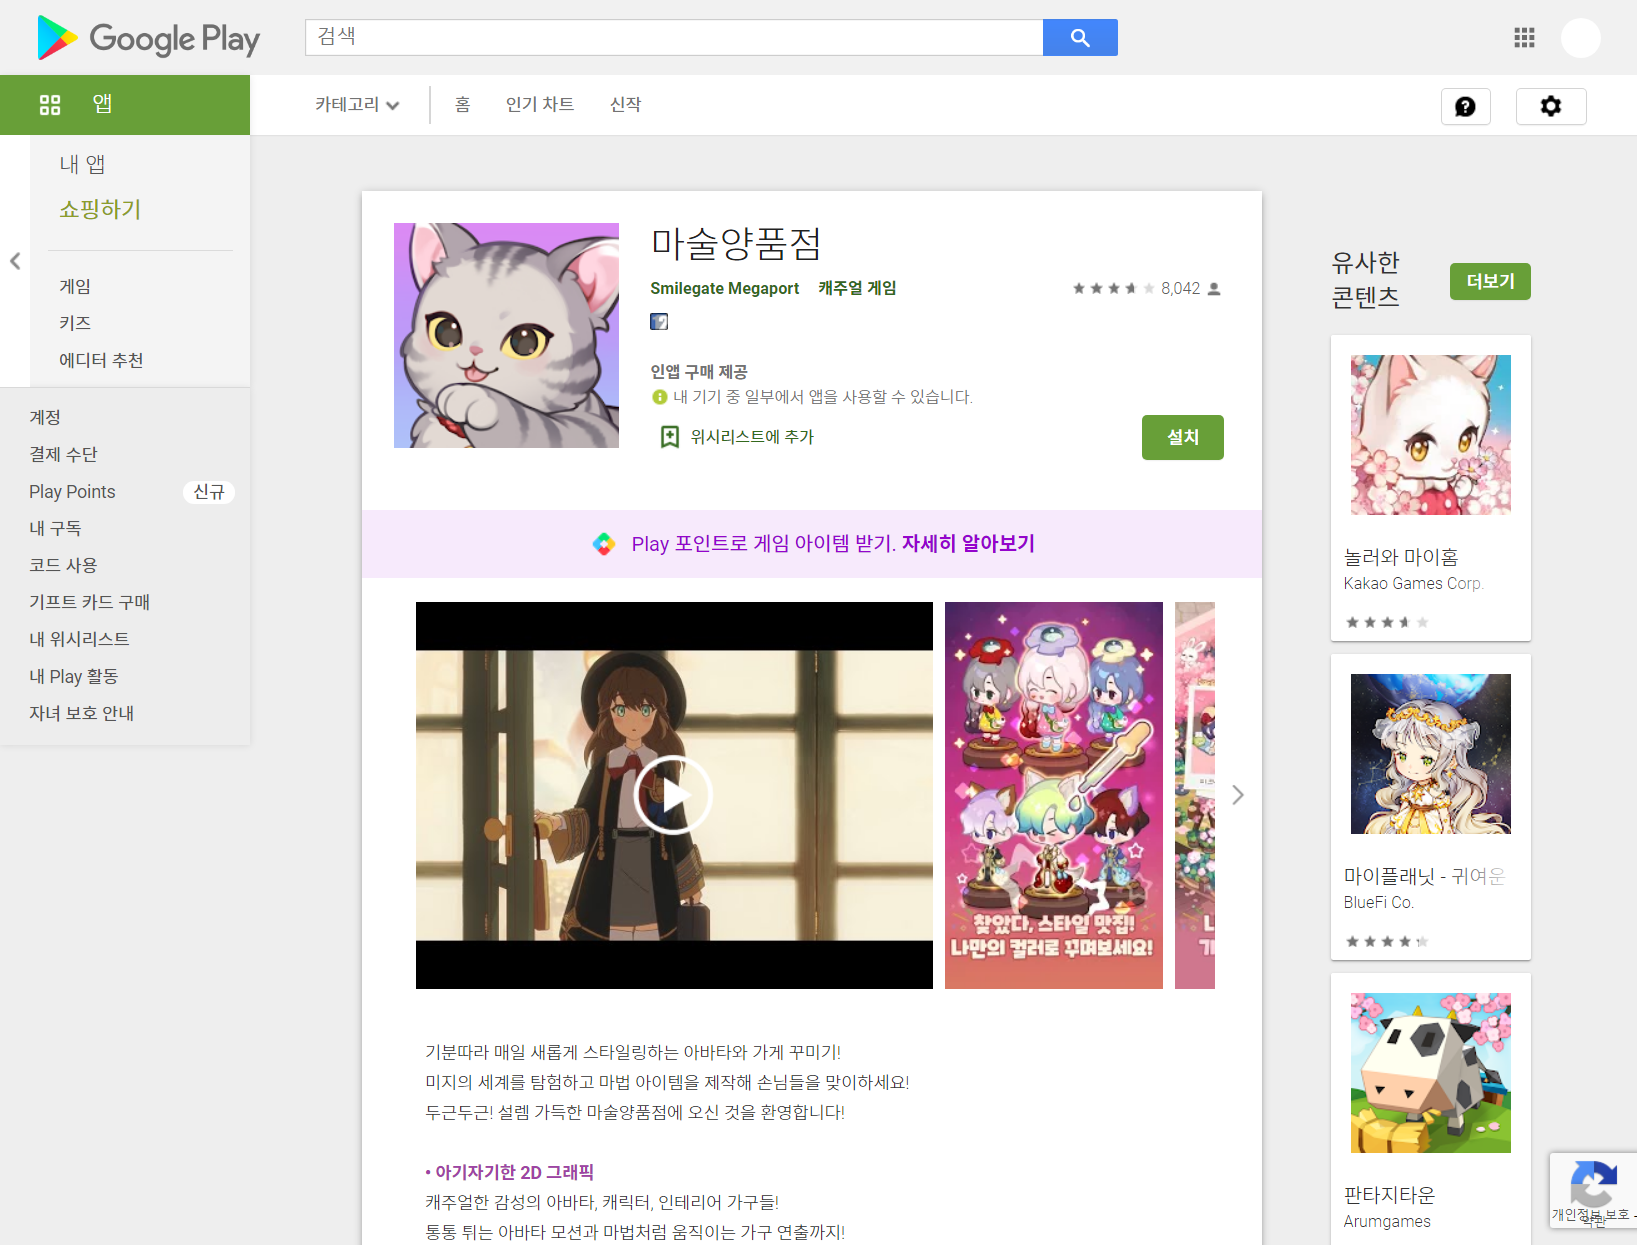Open 키즈 category in sidebar

(75, 323)
